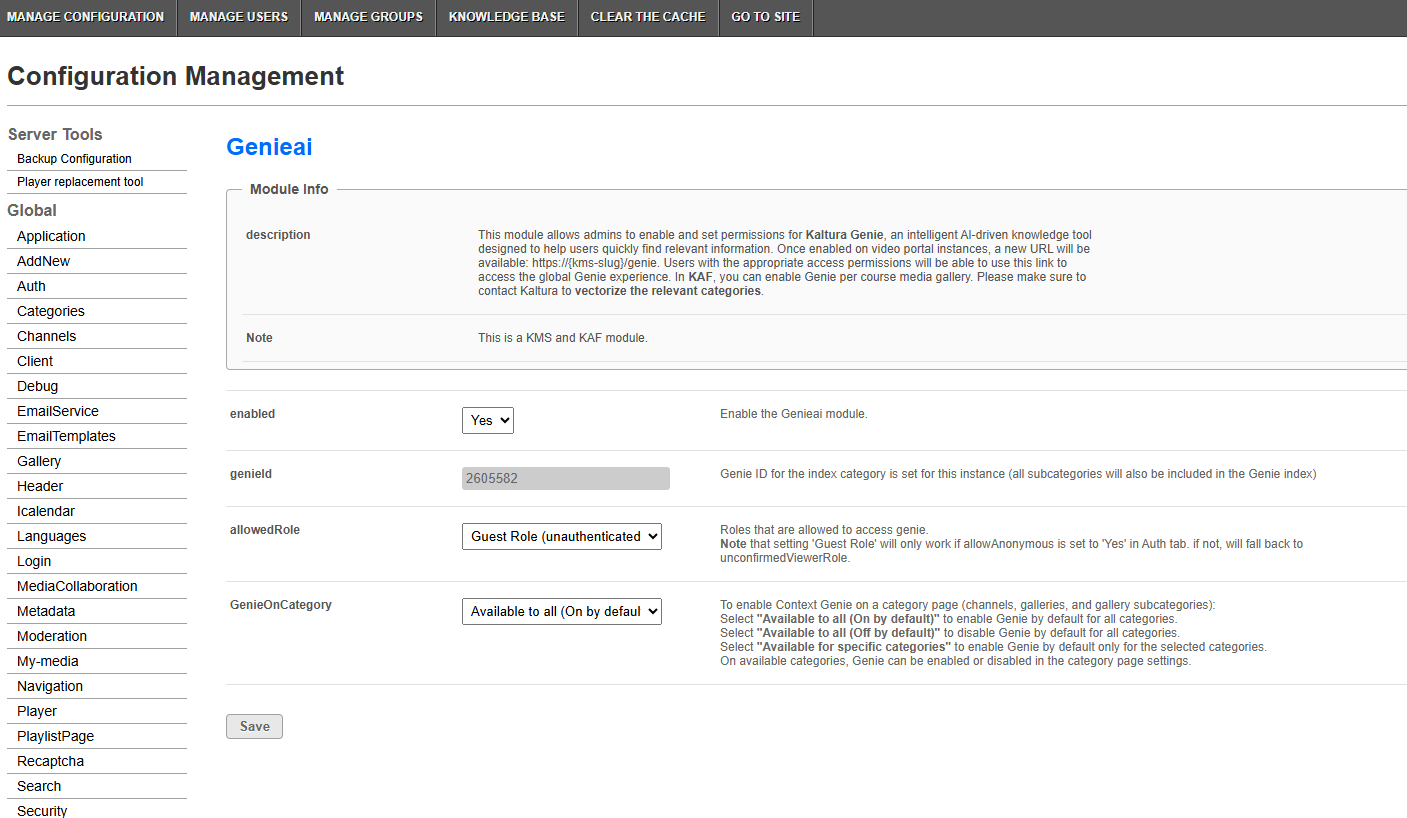Viewport: 1407px width, 818px height.
Task: Click 'Roles that are allowed to access genie.'
Action: [824, 530]
